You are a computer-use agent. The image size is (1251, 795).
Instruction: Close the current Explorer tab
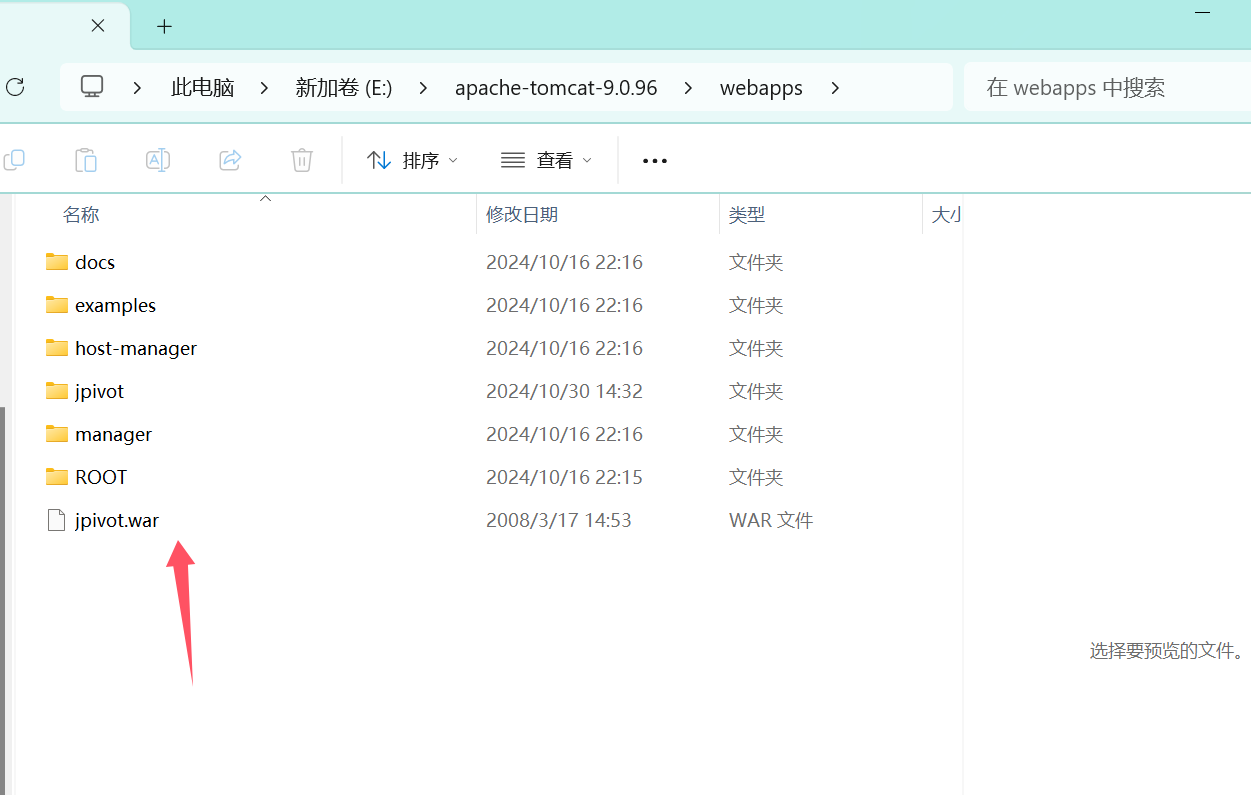coord(98,26)
